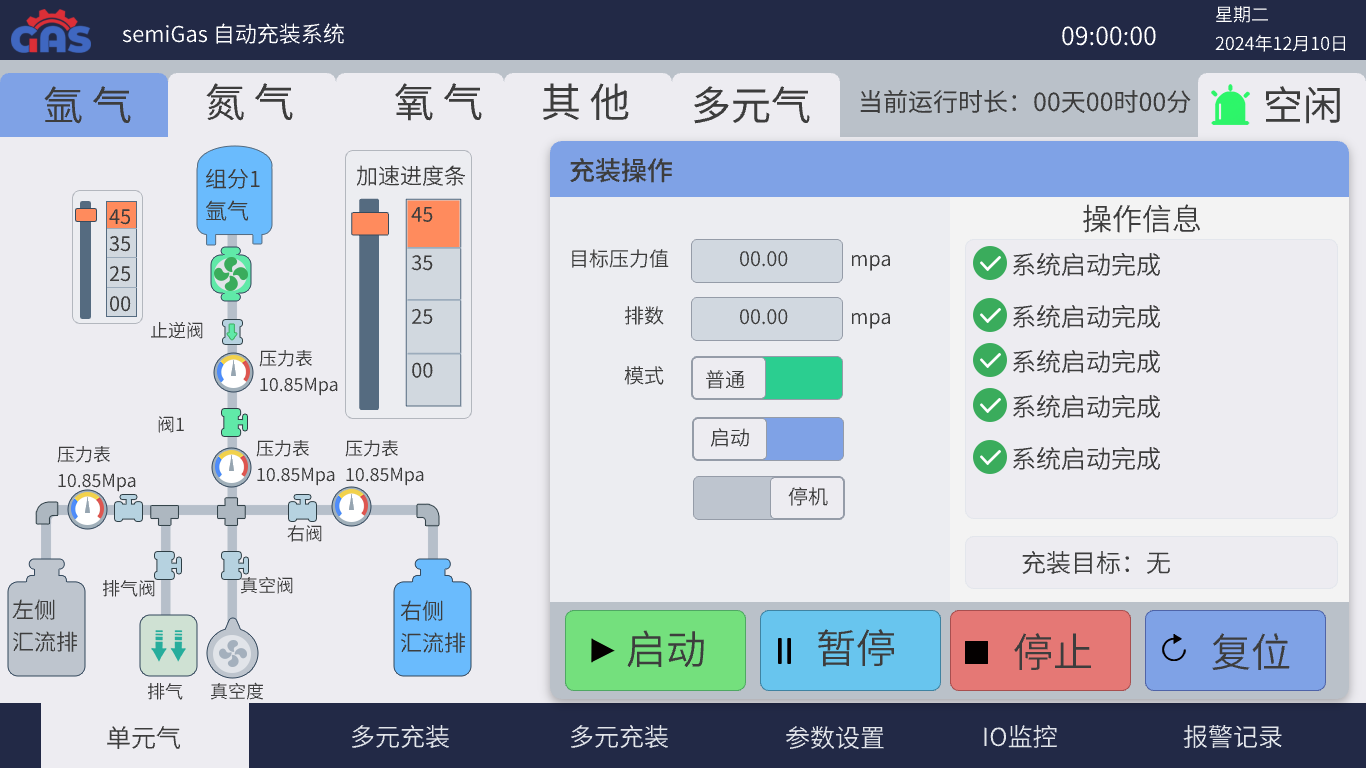Toggle the 模式 普通 switch
The width and height of the screenshot is (1366, 768).
coord(767,379)
